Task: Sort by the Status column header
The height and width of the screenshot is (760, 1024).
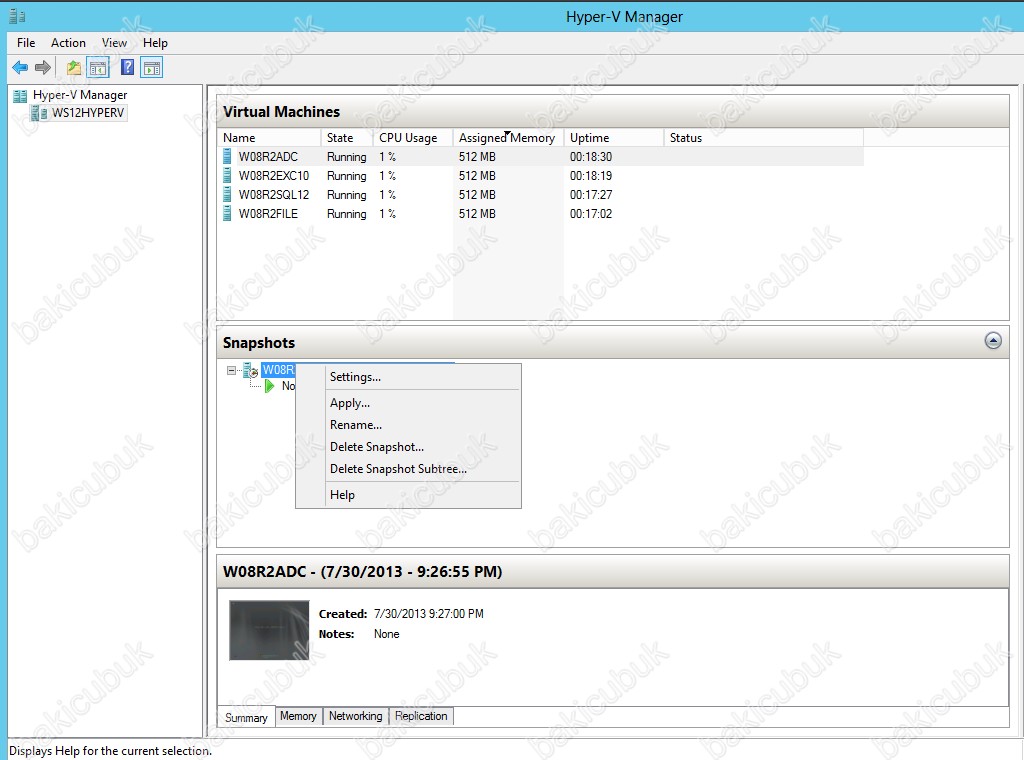Action: (x=763, y=138)
